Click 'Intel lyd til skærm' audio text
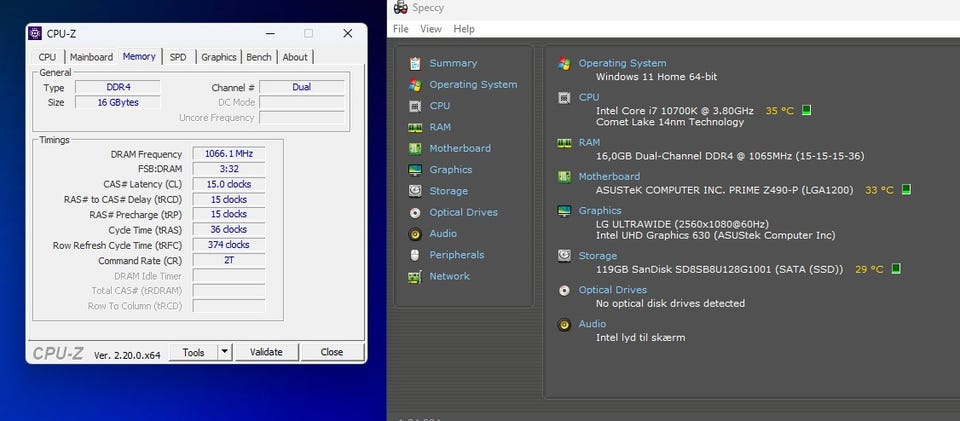The height and width of the screenshot is (421, 960). (x=640, y=337)
